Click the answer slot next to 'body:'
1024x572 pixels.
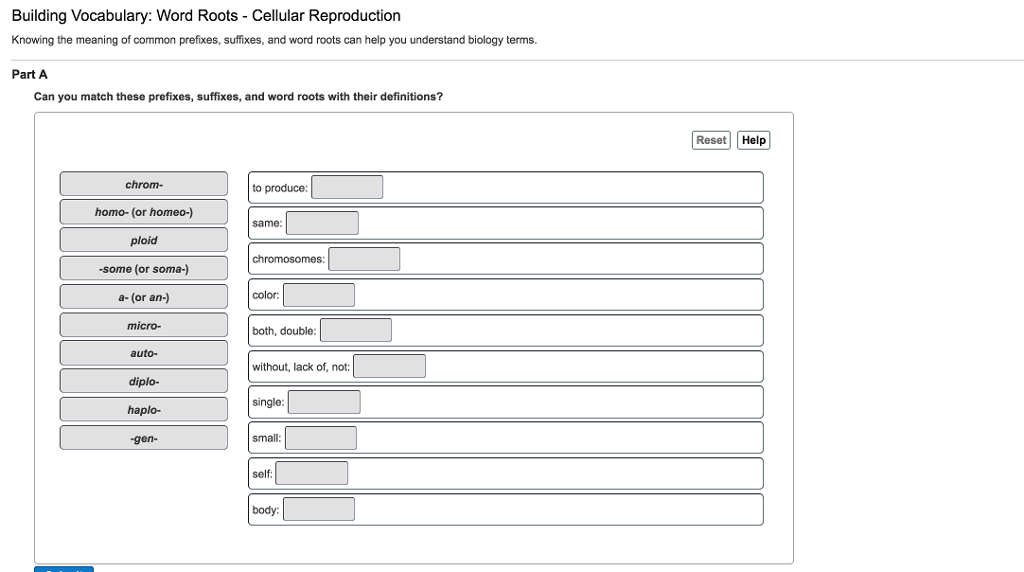tap(319, 509)
